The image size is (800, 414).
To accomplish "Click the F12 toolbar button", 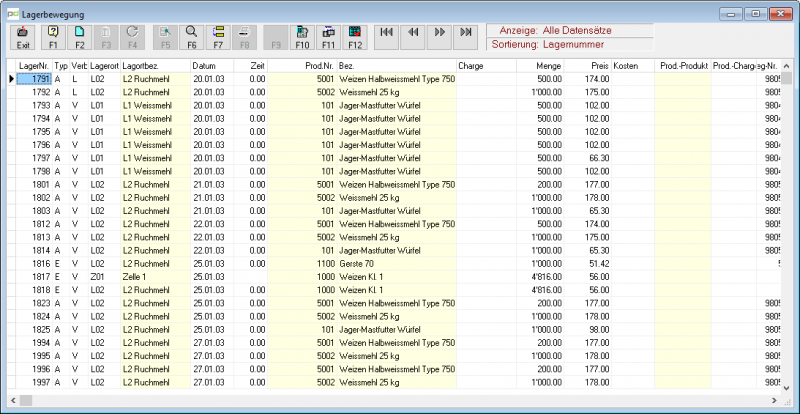I will 356,37.
